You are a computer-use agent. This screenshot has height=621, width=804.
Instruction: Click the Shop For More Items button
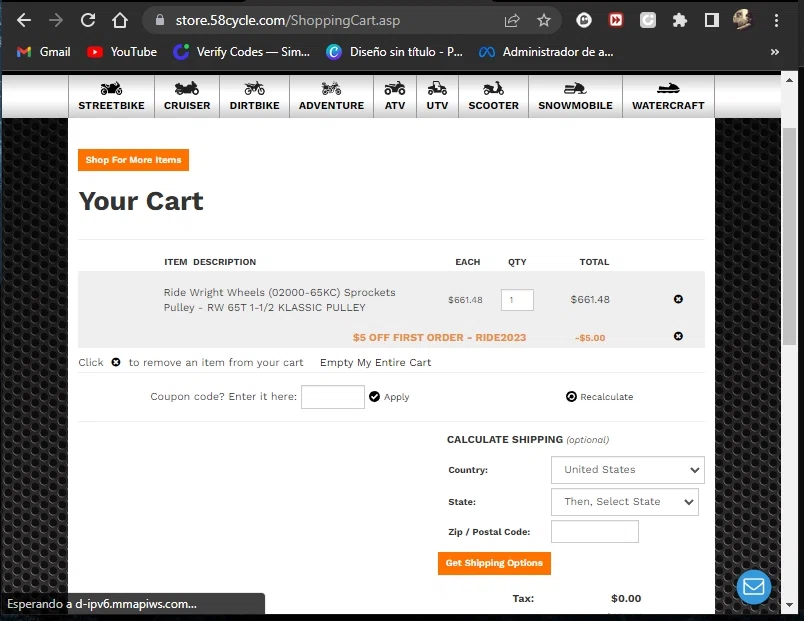coord(133,160)
